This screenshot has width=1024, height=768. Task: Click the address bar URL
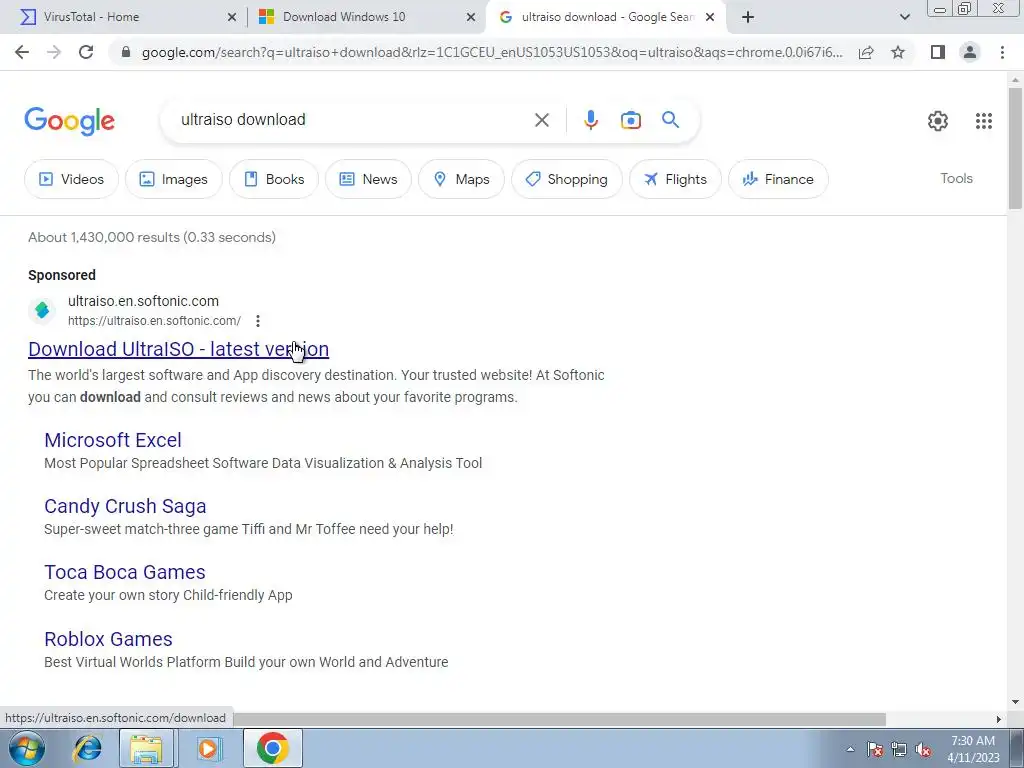(x=491, y=52)
